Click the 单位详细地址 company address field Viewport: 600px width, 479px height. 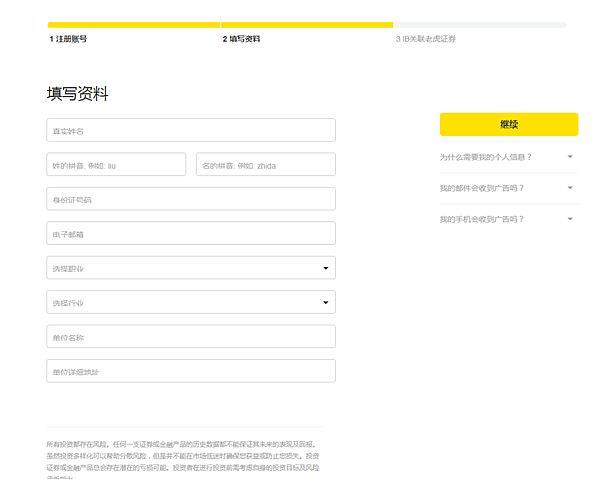click(x=191, y=371)
